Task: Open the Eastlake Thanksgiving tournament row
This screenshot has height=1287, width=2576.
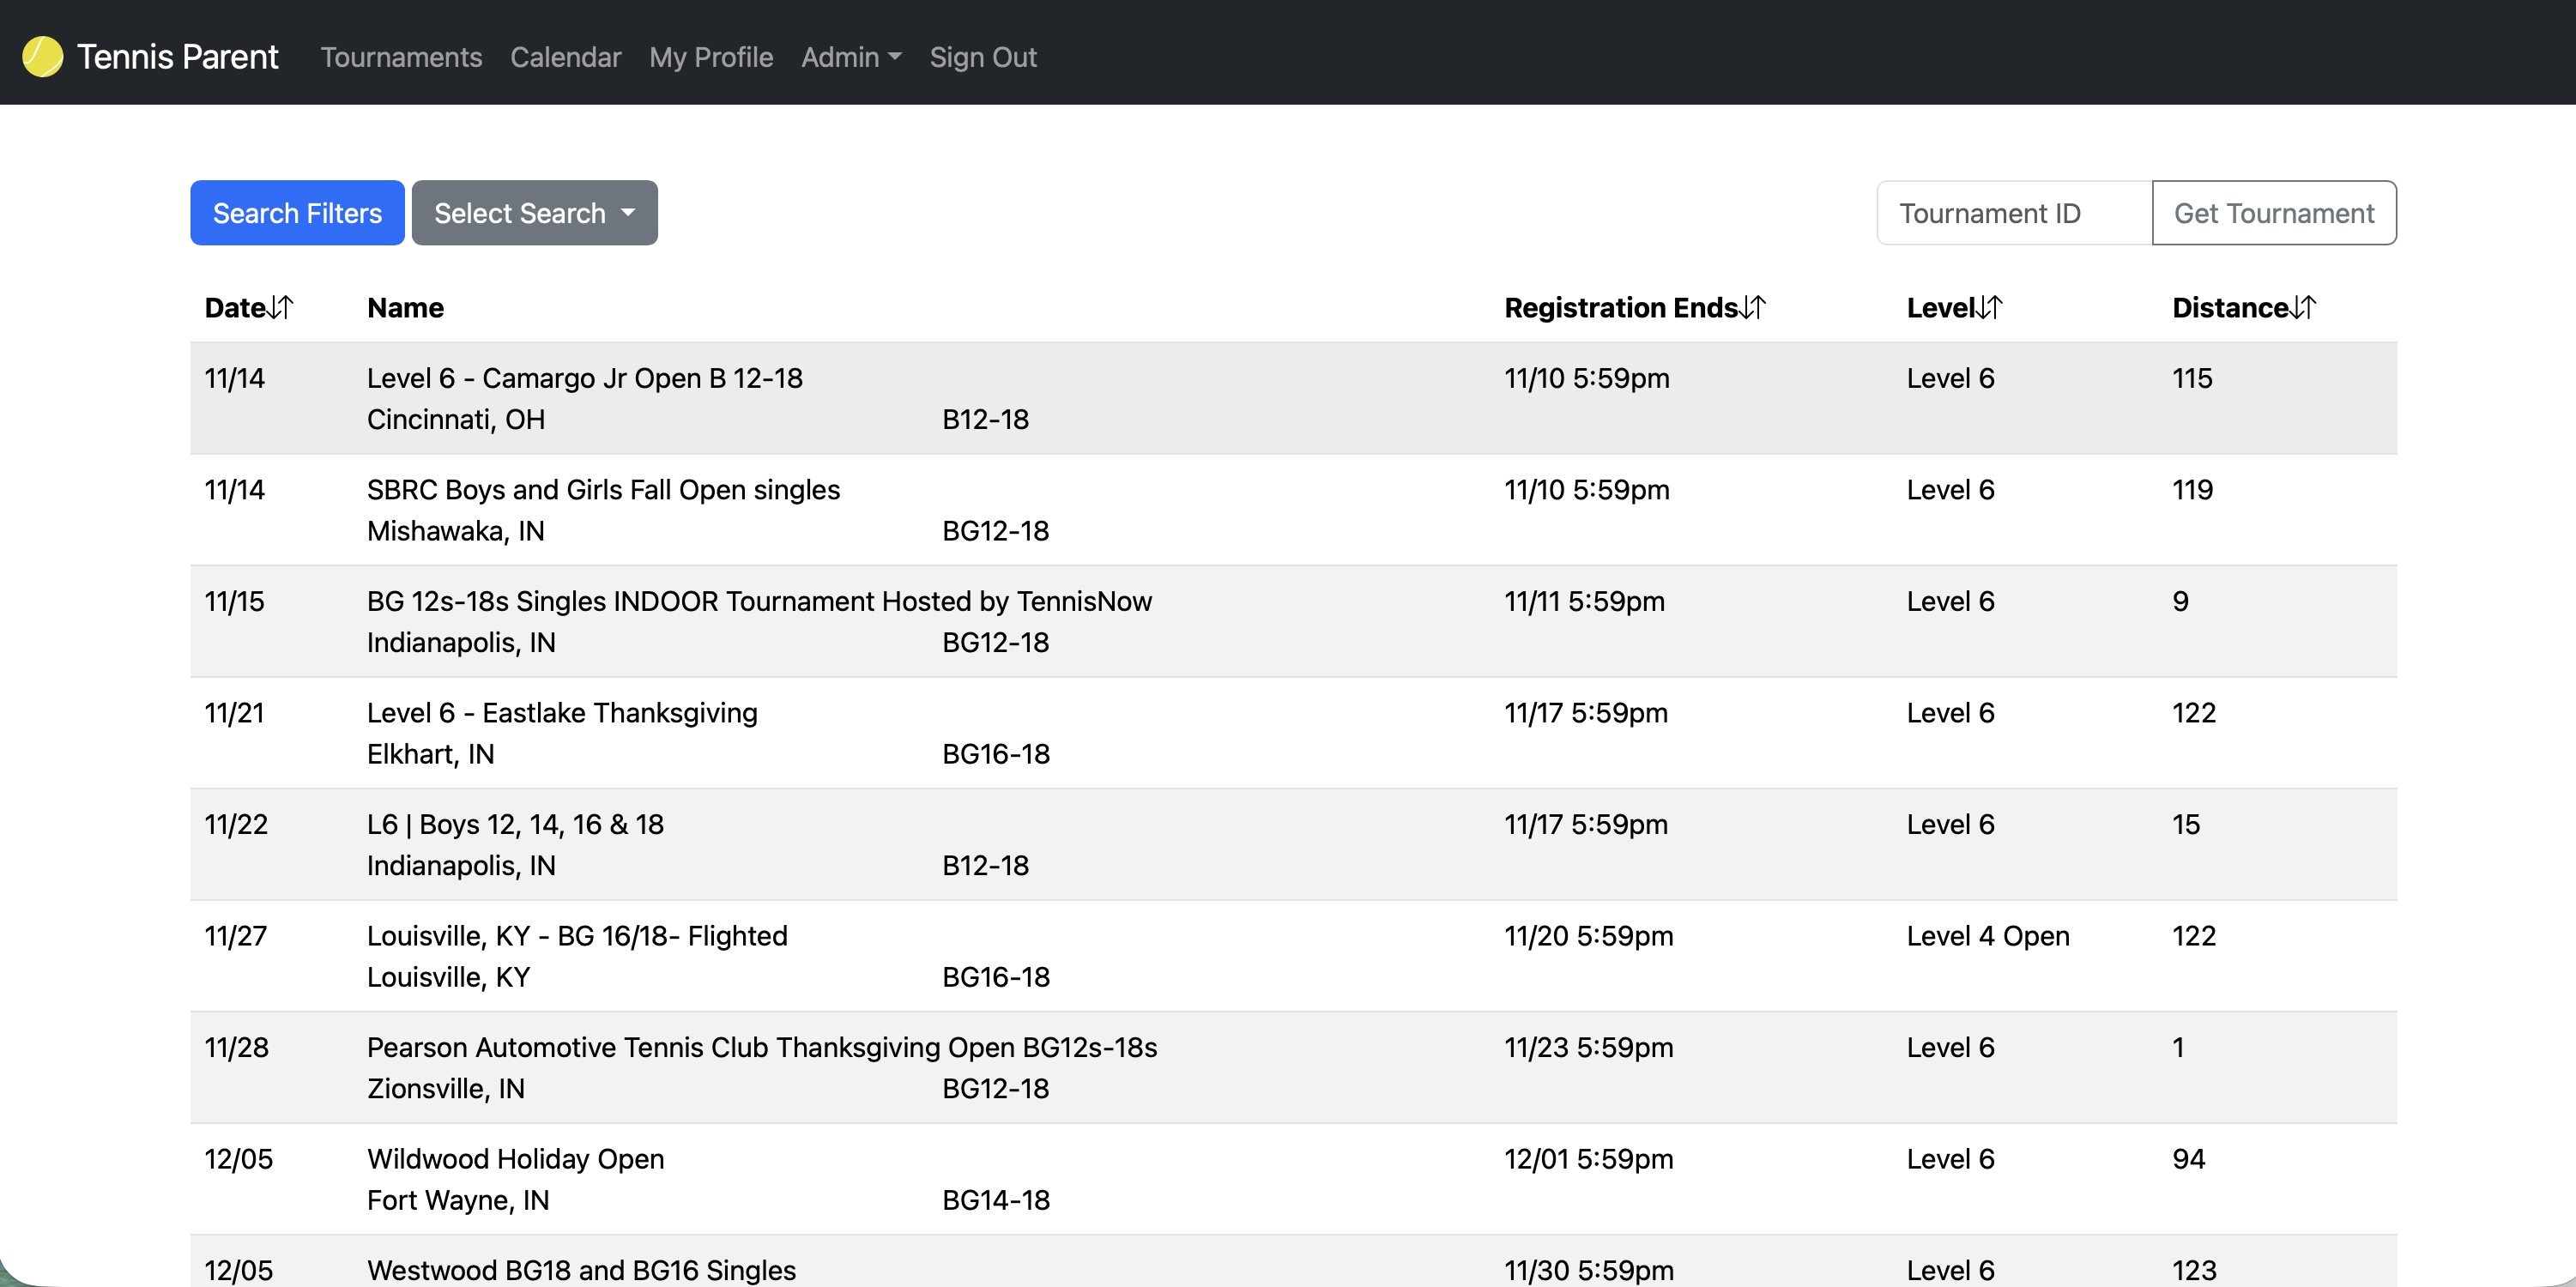Action: click(562, 713)
